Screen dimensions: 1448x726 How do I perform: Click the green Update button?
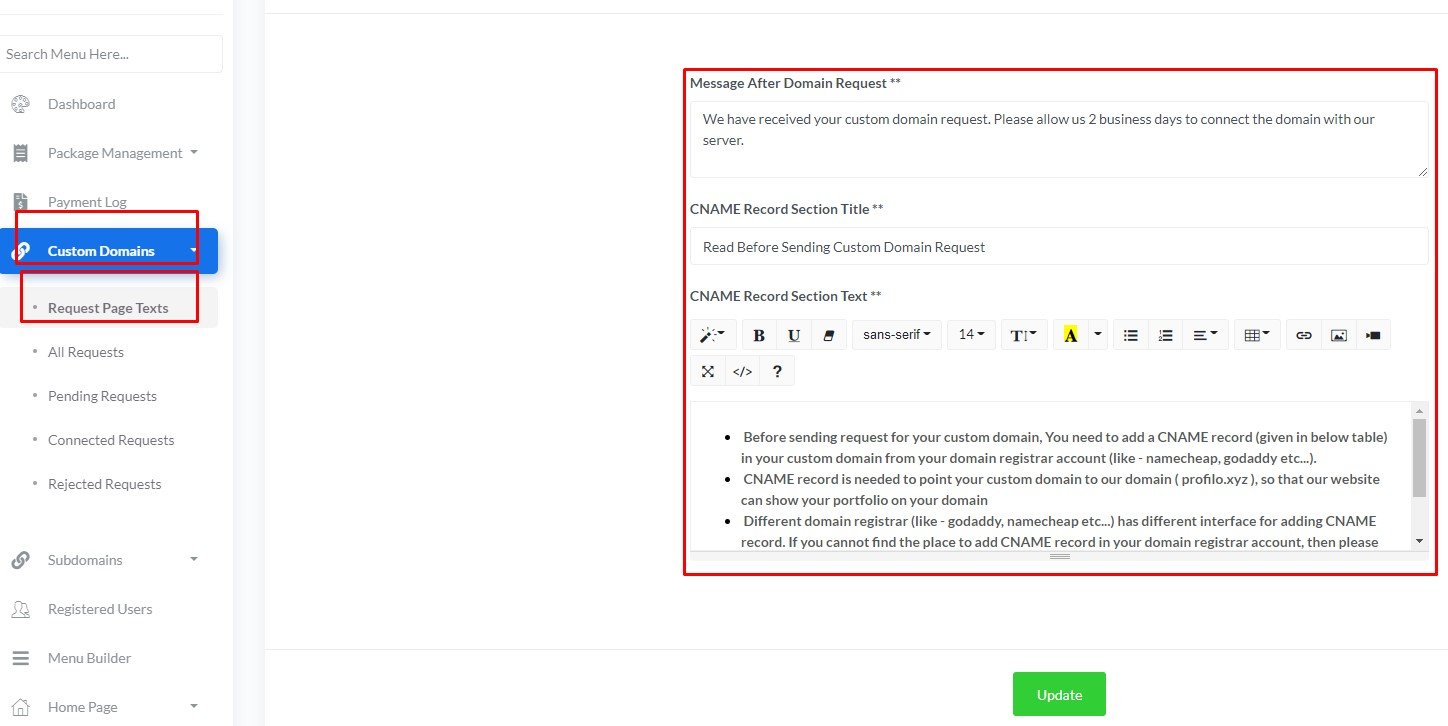[x=1059, y=694]
